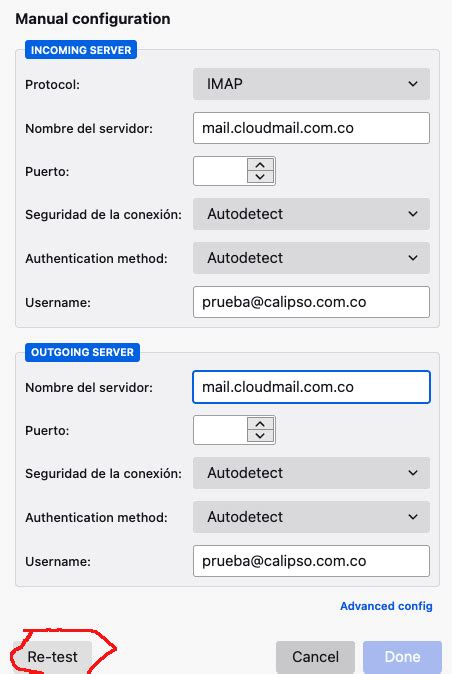Image resolution: width=452 pixels, height=674 pixels.
Task: Click the outgoing Username field
Action: 311,561
